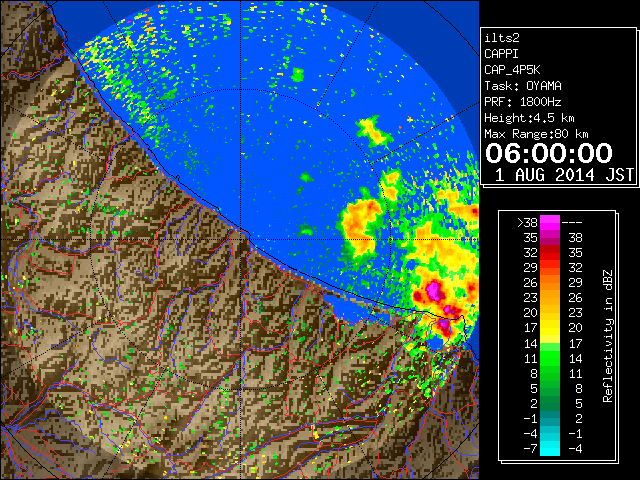The height and width of the screenshot is (480, 640).
Task: Click the cyan -7 dBZ legend swatch
Action: tap(550, 449)
